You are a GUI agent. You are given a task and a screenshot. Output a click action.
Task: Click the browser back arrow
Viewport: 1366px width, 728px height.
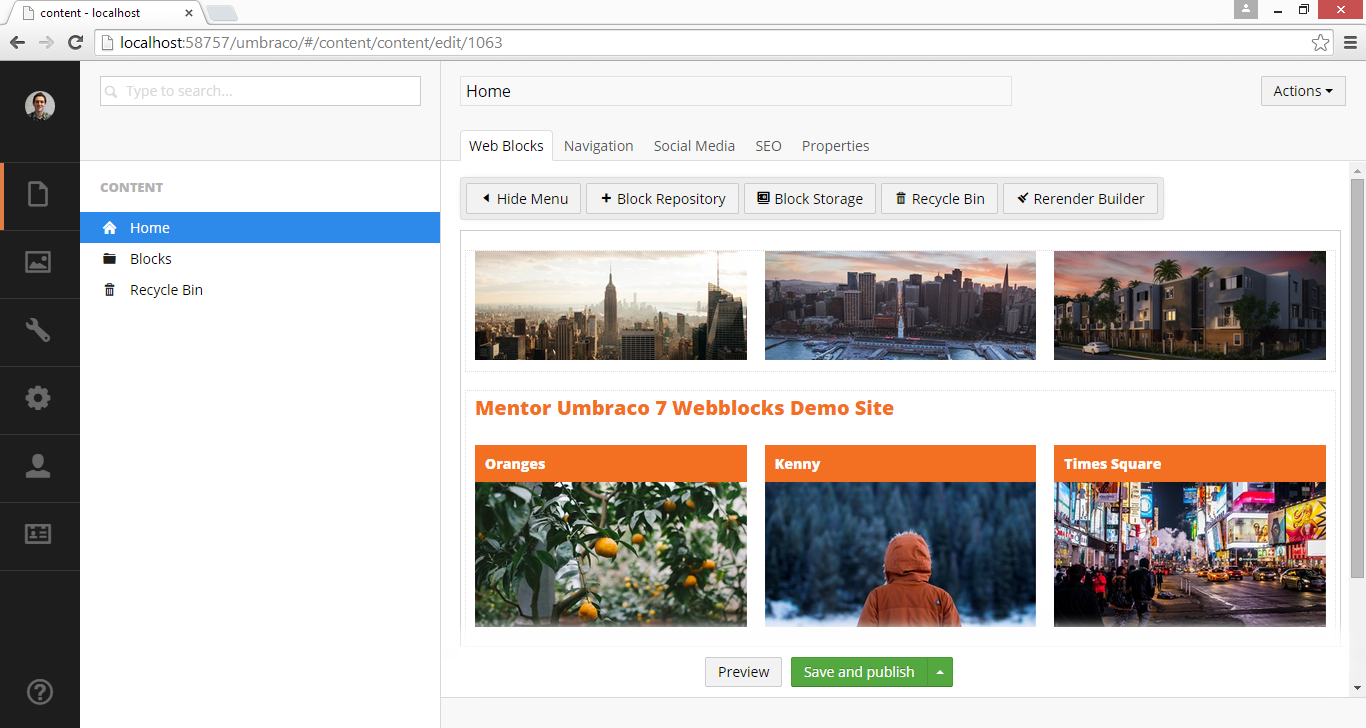pos(17,42)
